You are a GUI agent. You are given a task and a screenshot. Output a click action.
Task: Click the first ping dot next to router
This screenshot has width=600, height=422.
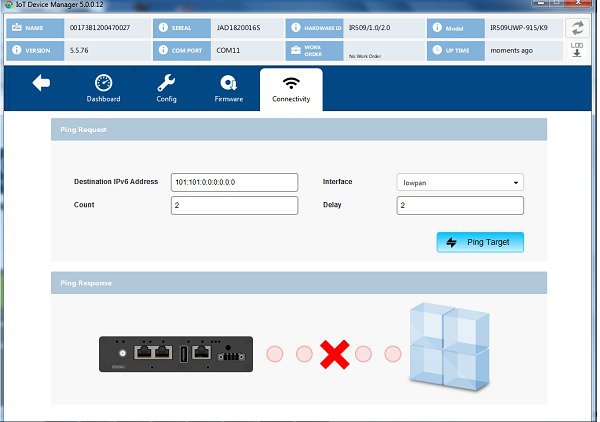(x=275, y=354)
